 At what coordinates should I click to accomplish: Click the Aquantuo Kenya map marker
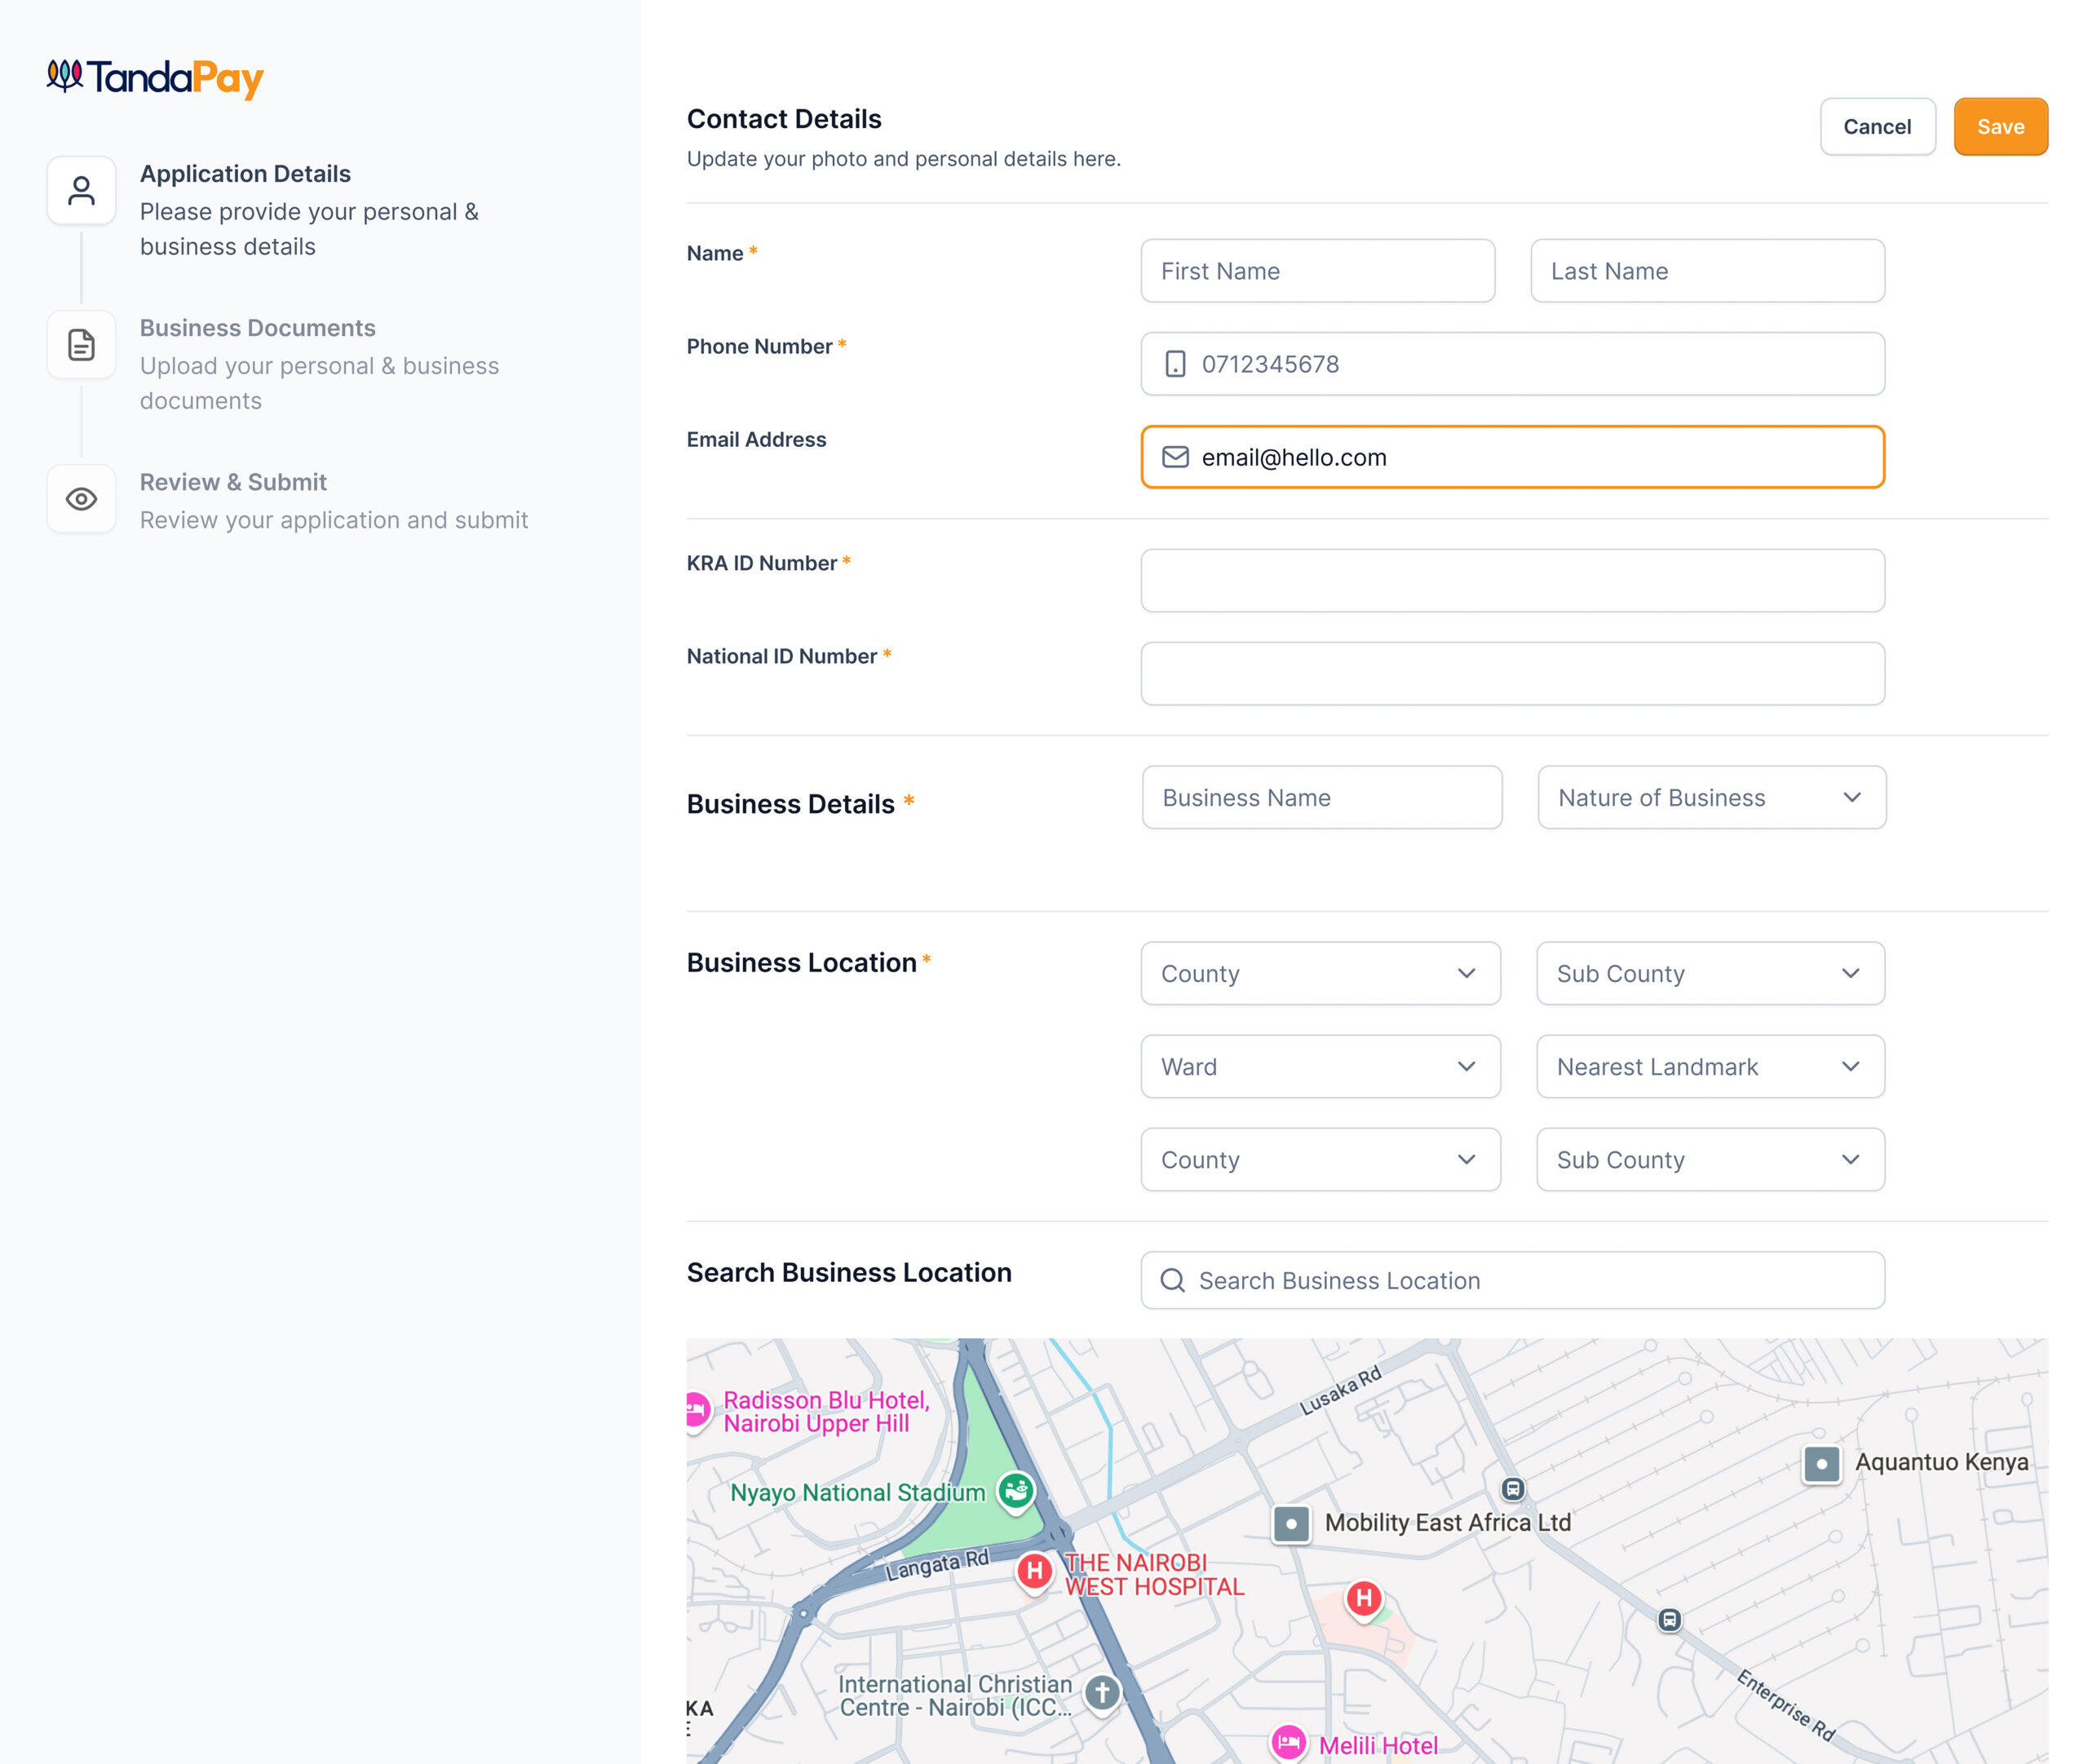click(x=1821, y=1464)
